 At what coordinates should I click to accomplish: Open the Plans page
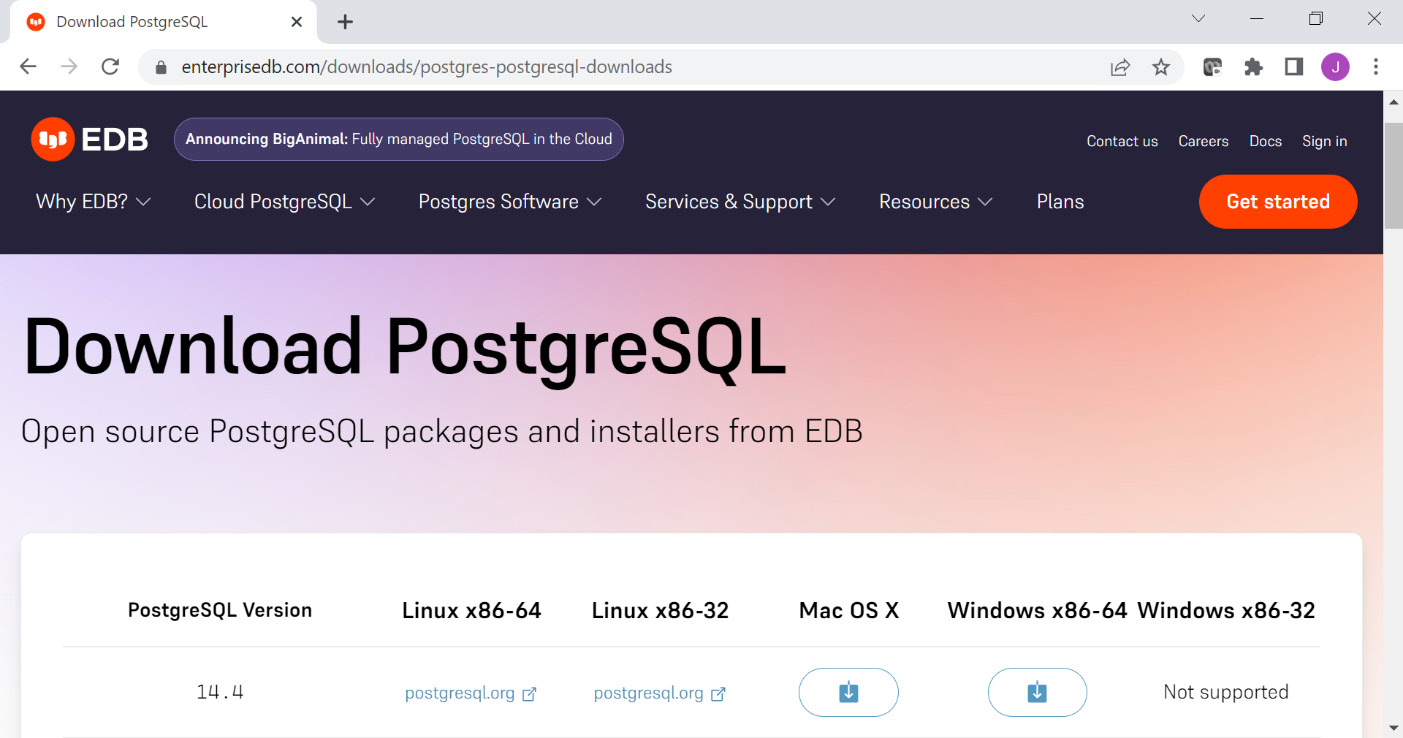pos(1060,201)
